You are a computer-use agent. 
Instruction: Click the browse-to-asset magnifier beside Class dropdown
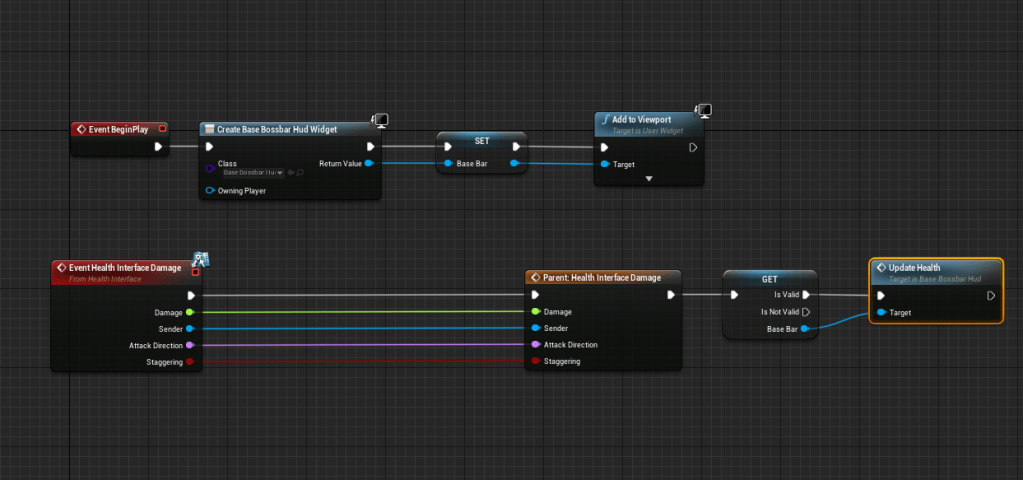click(x=300, y=173)
